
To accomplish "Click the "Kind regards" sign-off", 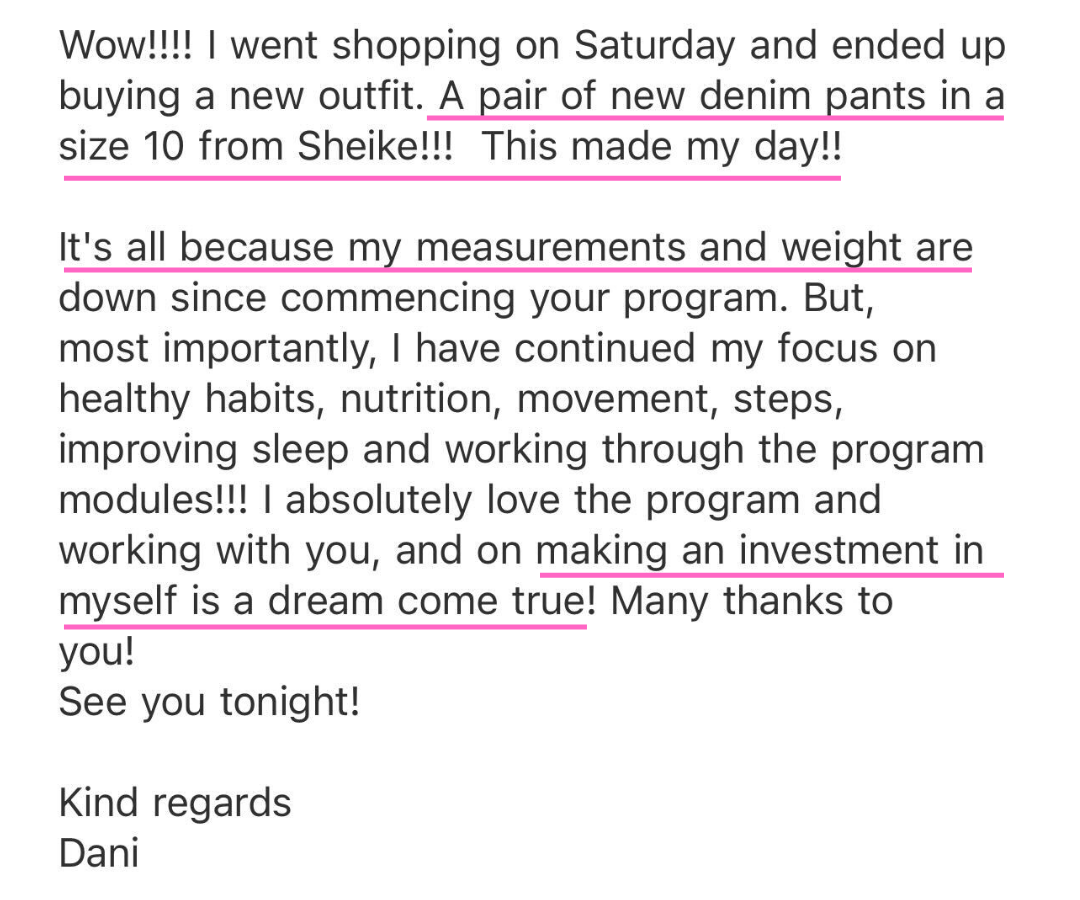I will [176, 803].
